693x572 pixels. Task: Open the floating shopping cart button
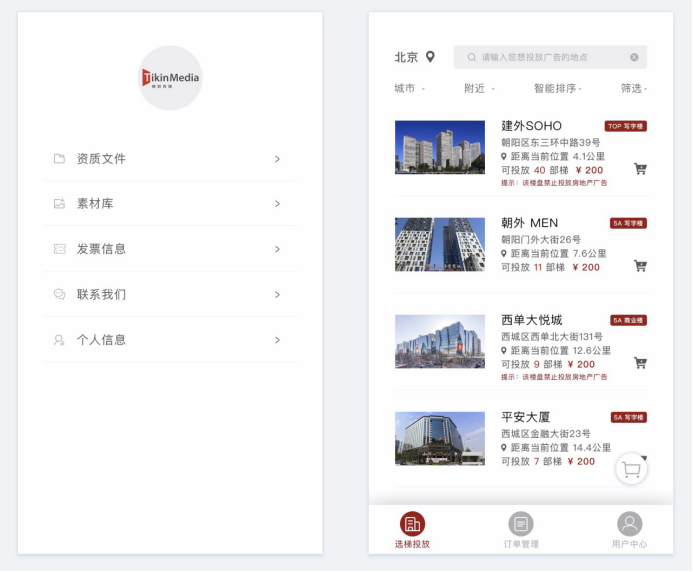[631, 469]
